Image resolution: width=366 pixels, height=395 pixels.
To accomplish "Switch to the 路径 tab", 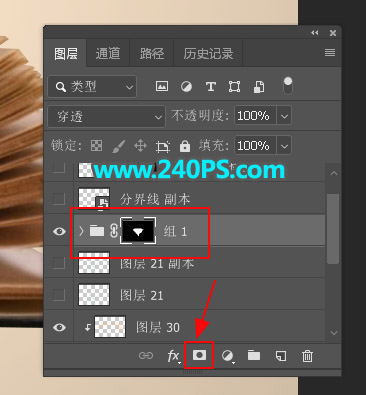I will pyautogui.click(x=152, y=54).
